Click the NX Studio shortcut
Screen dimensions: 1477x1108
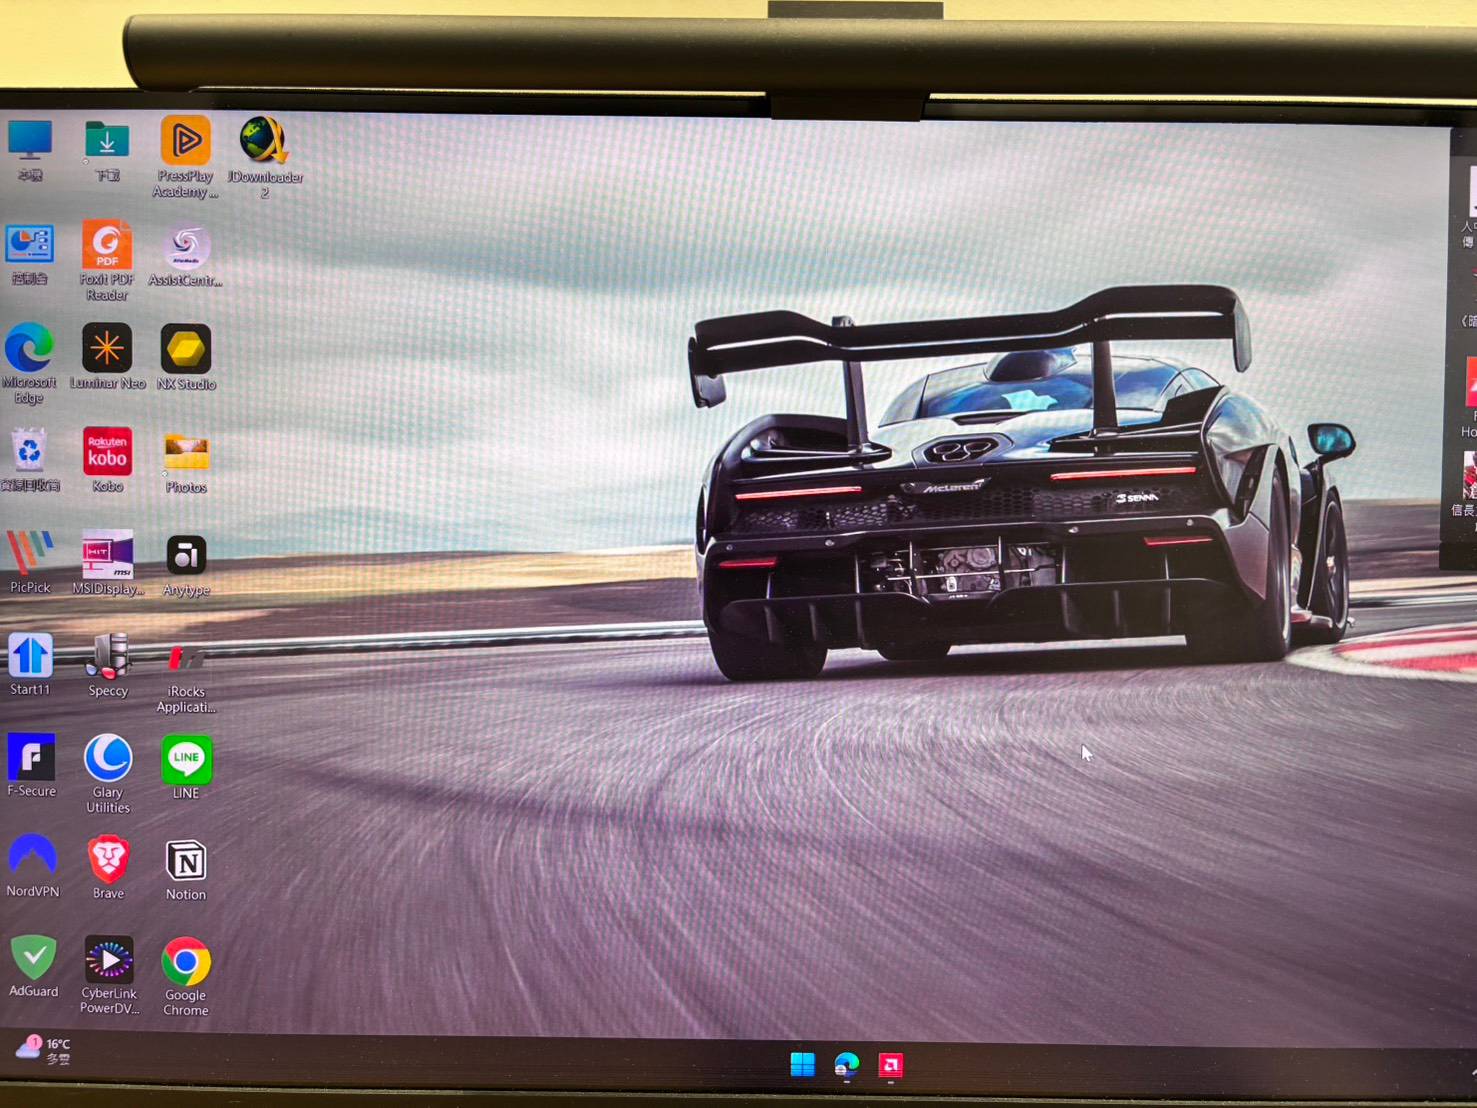coord(186,350)
